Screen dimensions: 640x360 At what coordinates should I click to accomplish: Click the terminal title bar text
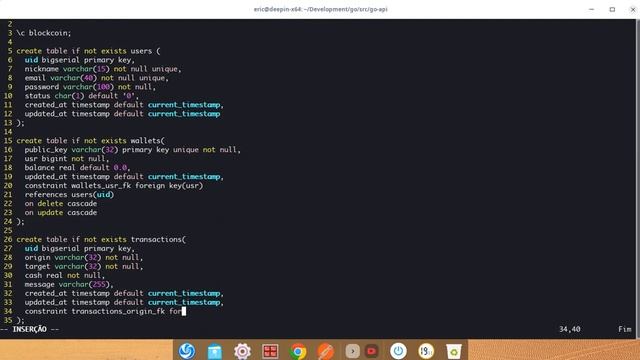pos(320,9)
